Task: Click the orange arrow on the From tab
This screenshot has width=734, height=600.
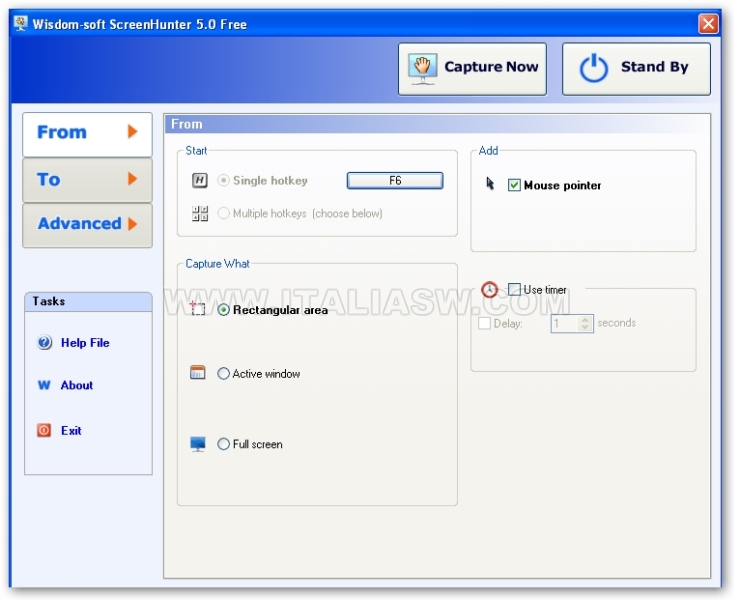Action: [132, 132]
